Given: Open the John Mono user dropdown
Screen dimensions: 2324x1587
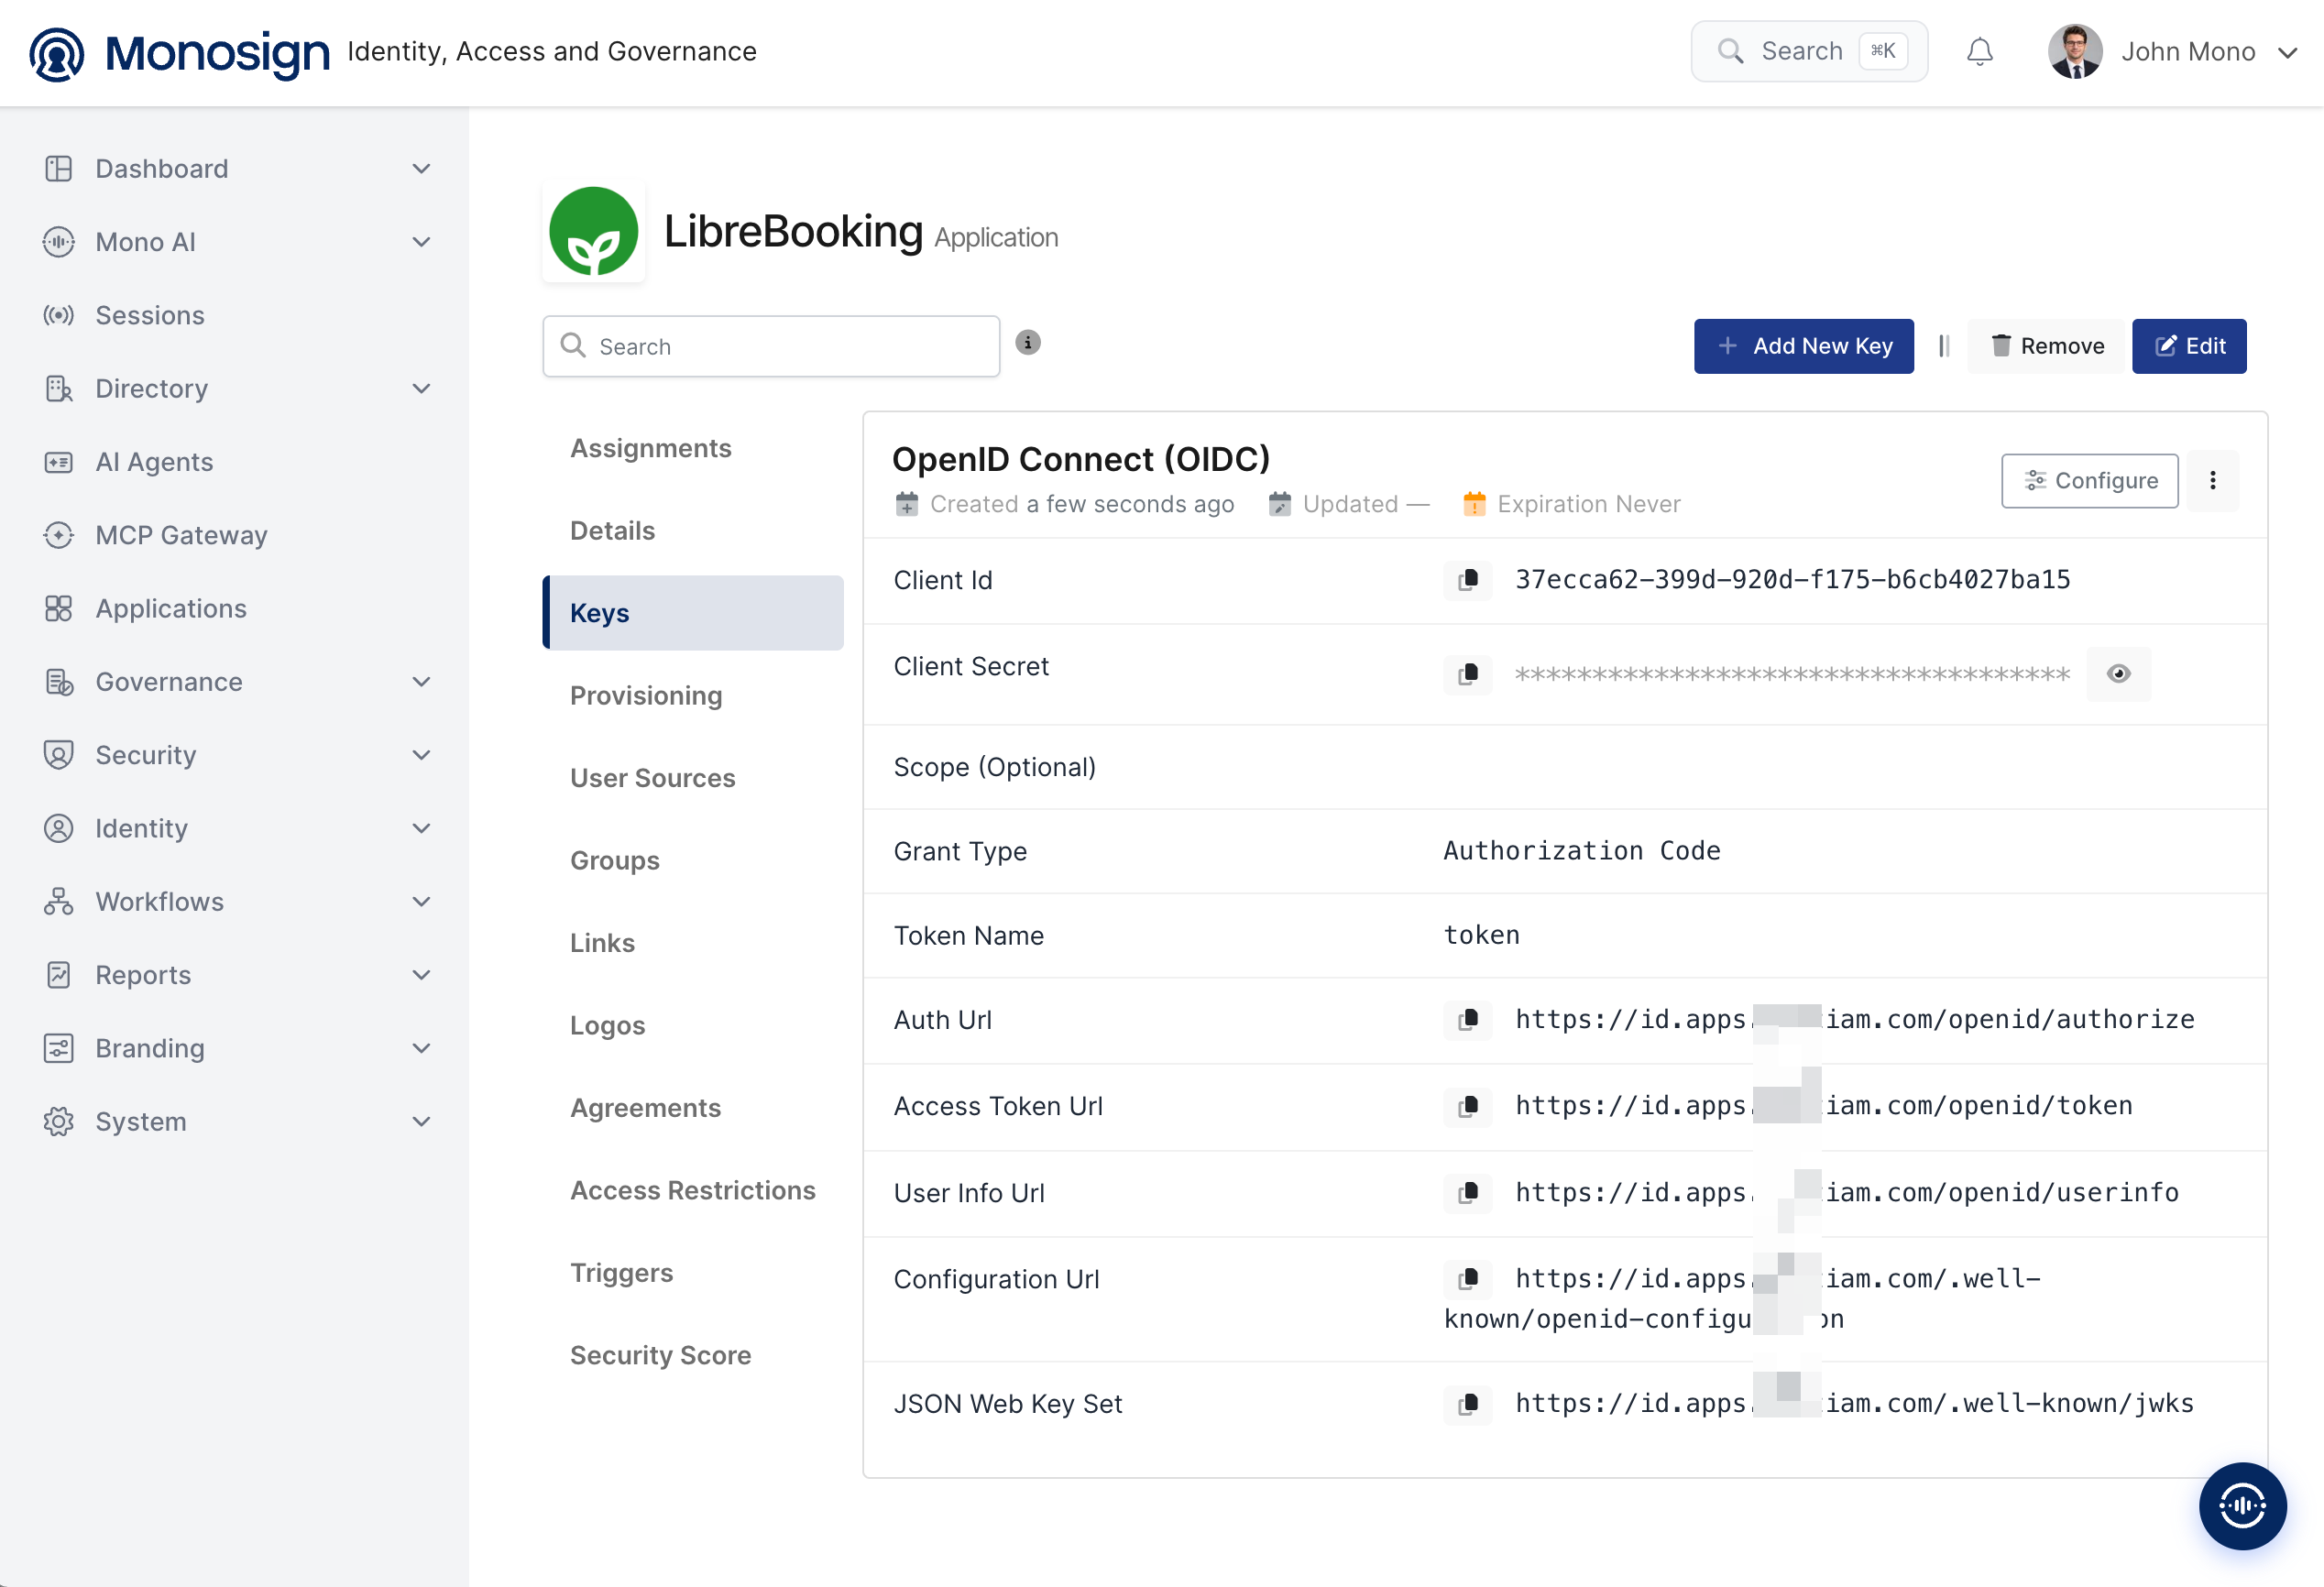Looking at the screenshot, I should pos(2172,51).
